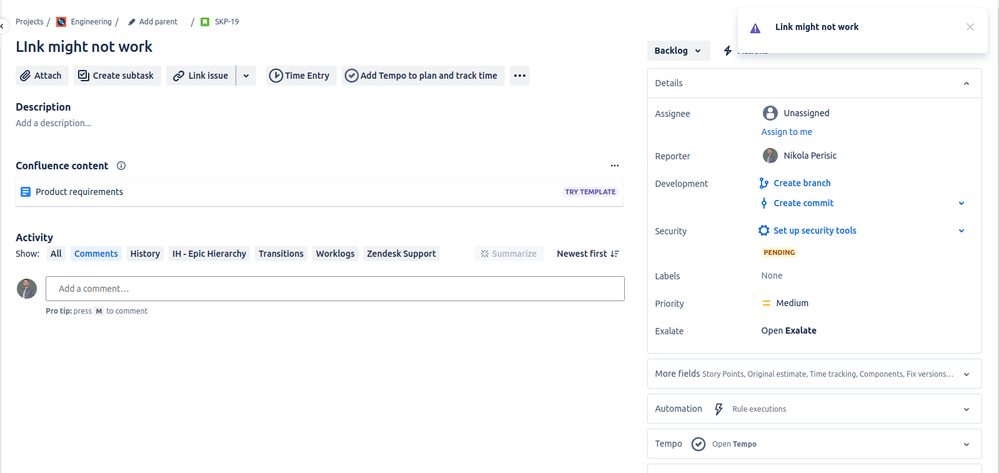Click user avatar beside comment box
Screen dimensions: 999x473
[27, 289]
